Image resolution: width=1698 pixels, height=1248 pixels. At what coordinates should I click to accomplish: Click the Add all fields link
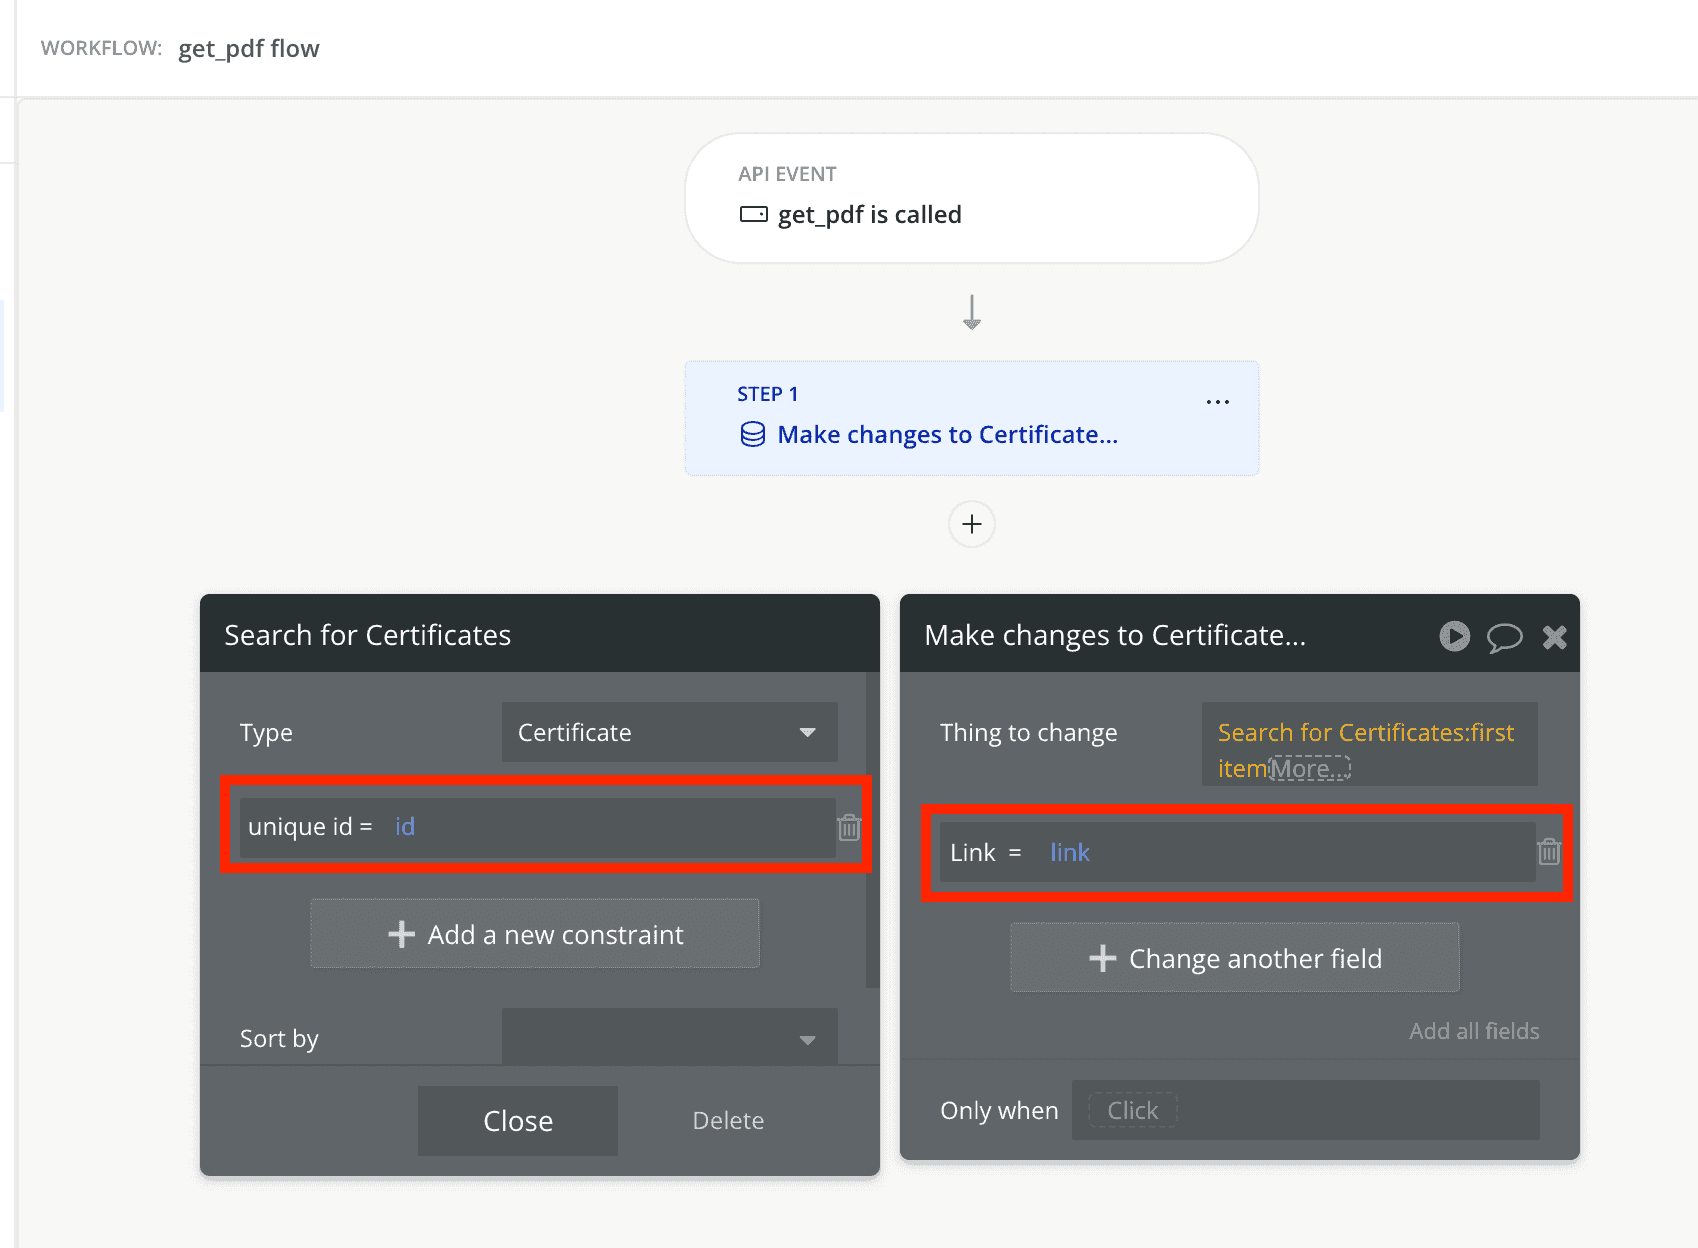click(x=1473, y=1031)
